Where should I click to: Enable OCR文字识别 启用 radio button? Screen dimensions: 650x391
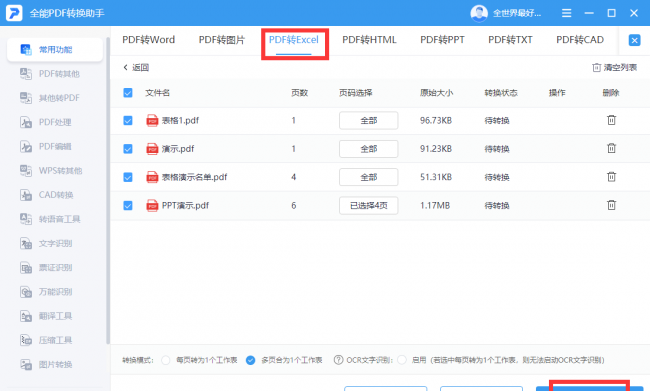402,360
